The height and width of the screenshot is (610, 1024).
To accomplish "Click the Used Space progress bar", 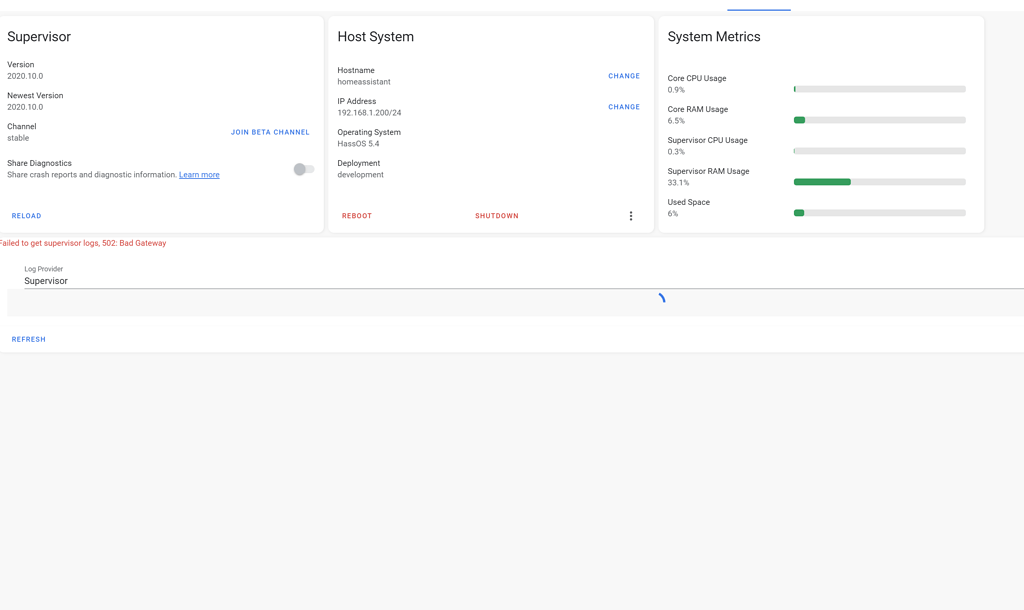I will click(x=880, y=213).
